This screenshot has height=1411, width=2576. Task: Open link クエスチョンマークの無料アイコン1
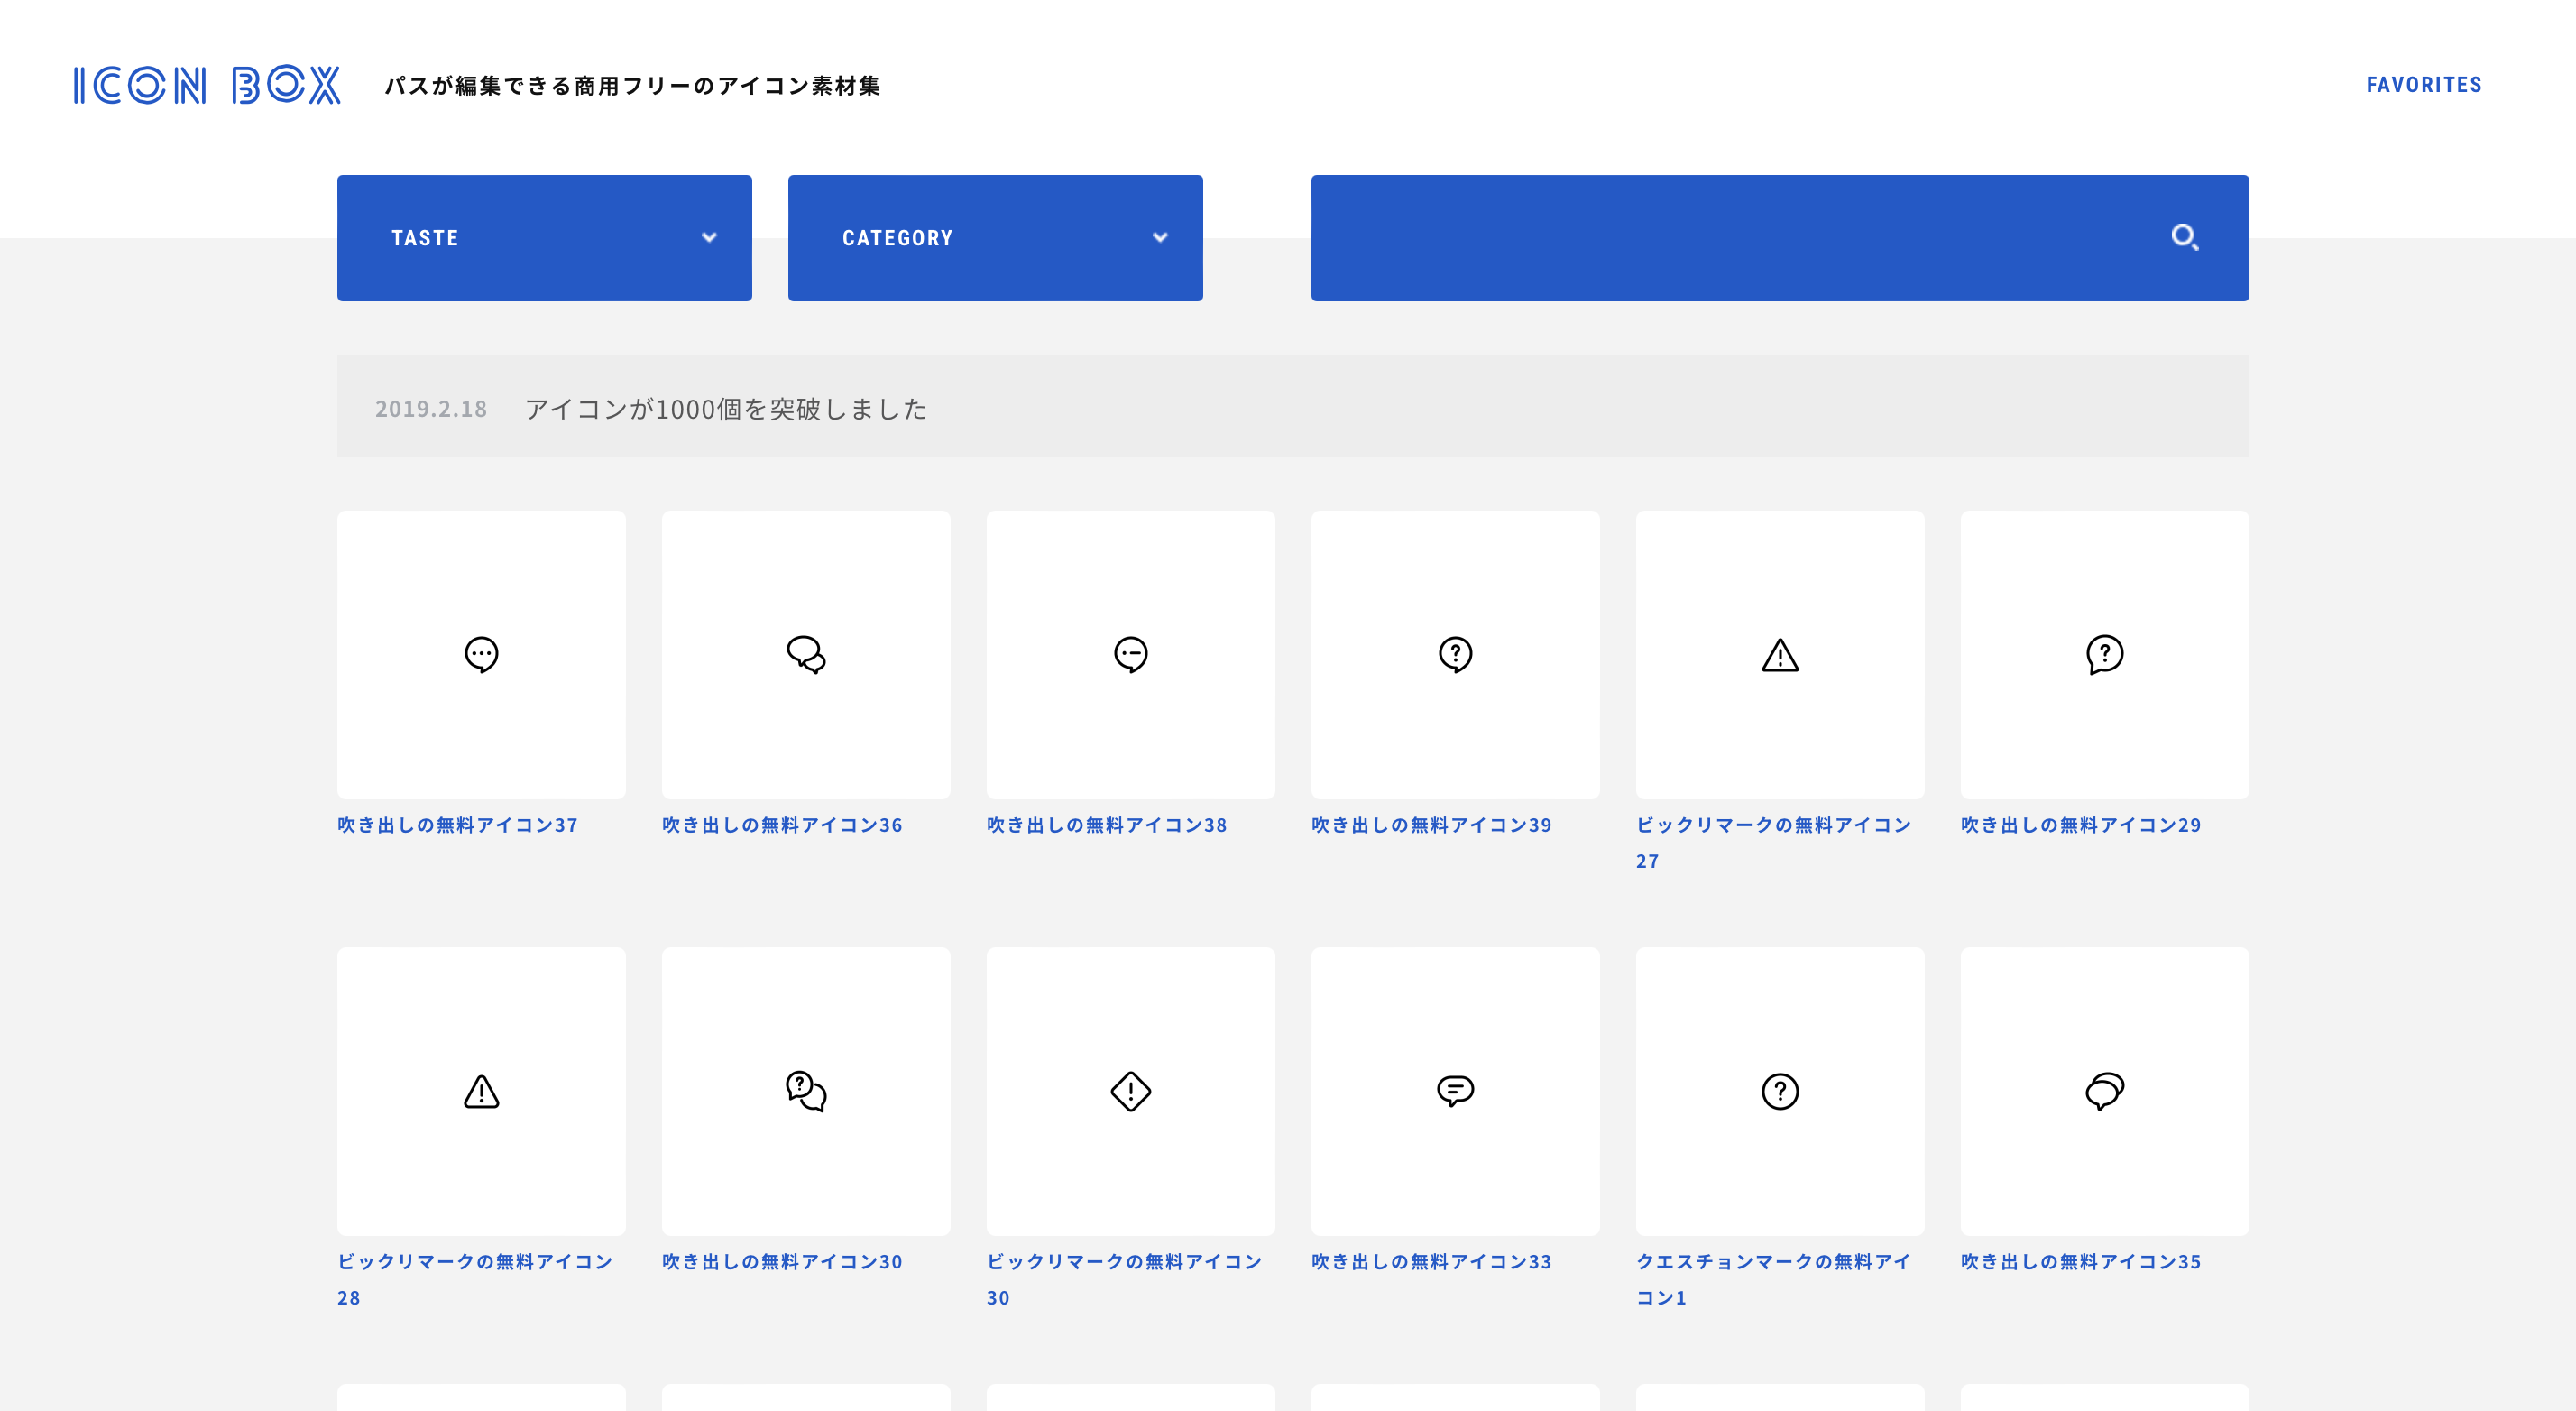1773,1279
